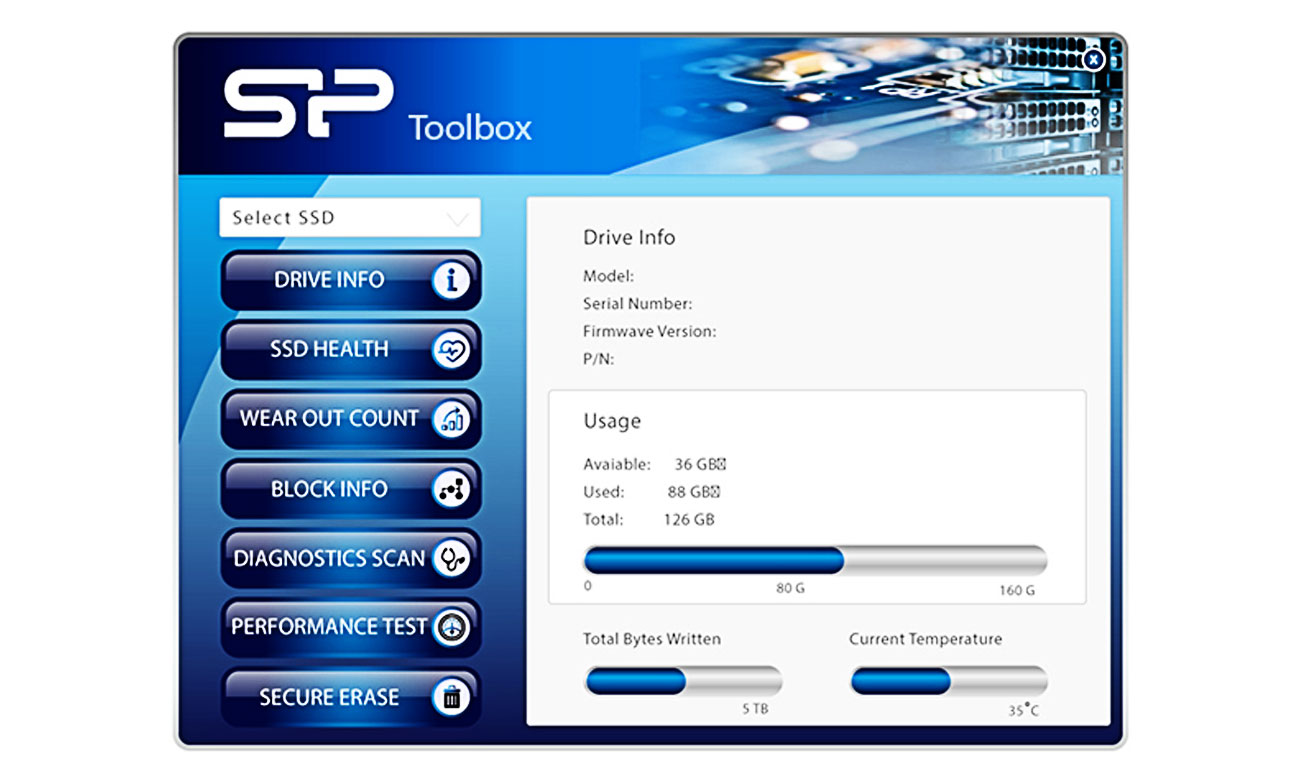Click the 160 G scale label
This screenshot has height=780, width=1300.
point(1017,590)
